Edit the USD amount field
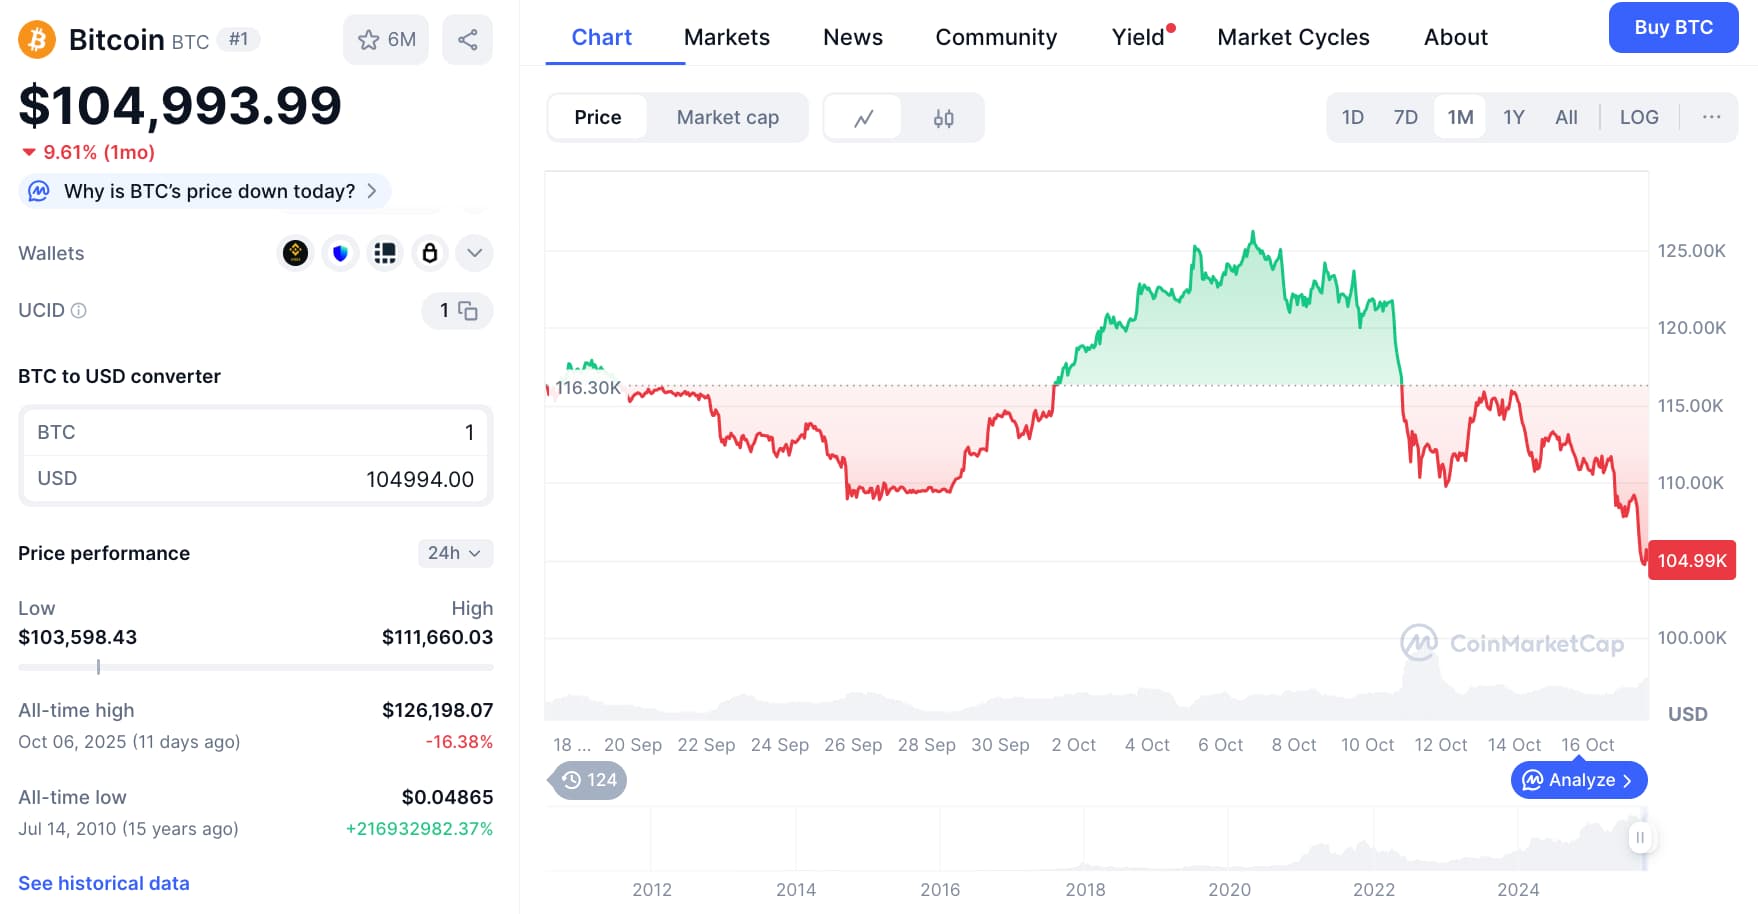This screenshot has width=1758, height=914. [256, 479]
